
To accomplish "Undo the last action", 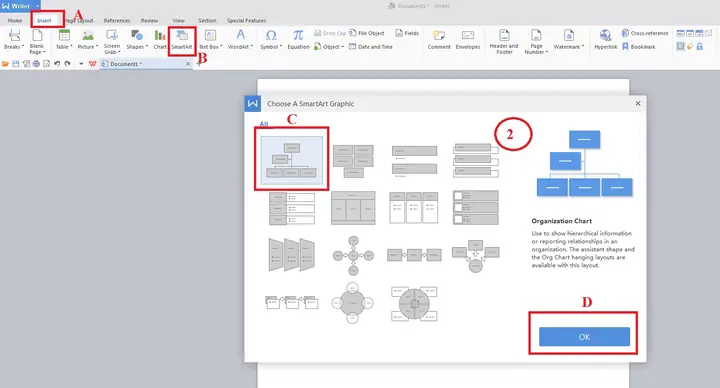I will [57, 64].
